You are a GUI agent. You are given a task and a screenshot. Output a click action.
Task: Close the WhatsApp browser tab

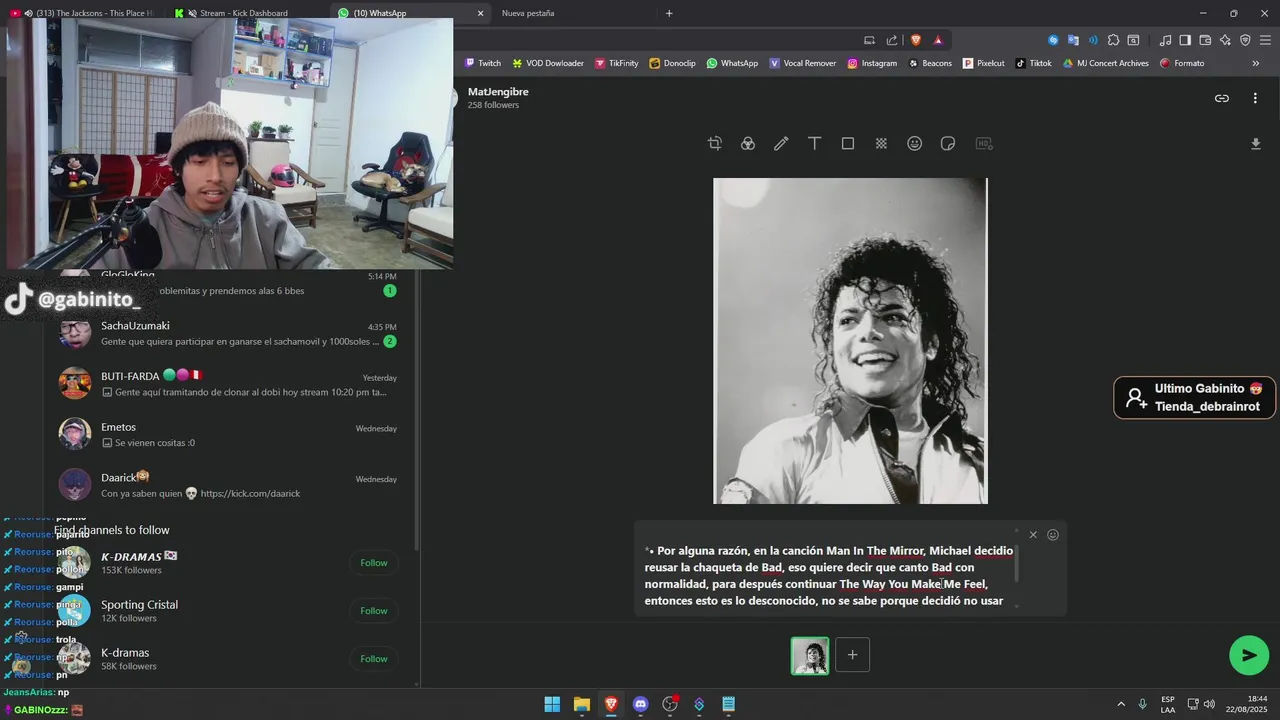pos(480,13)
